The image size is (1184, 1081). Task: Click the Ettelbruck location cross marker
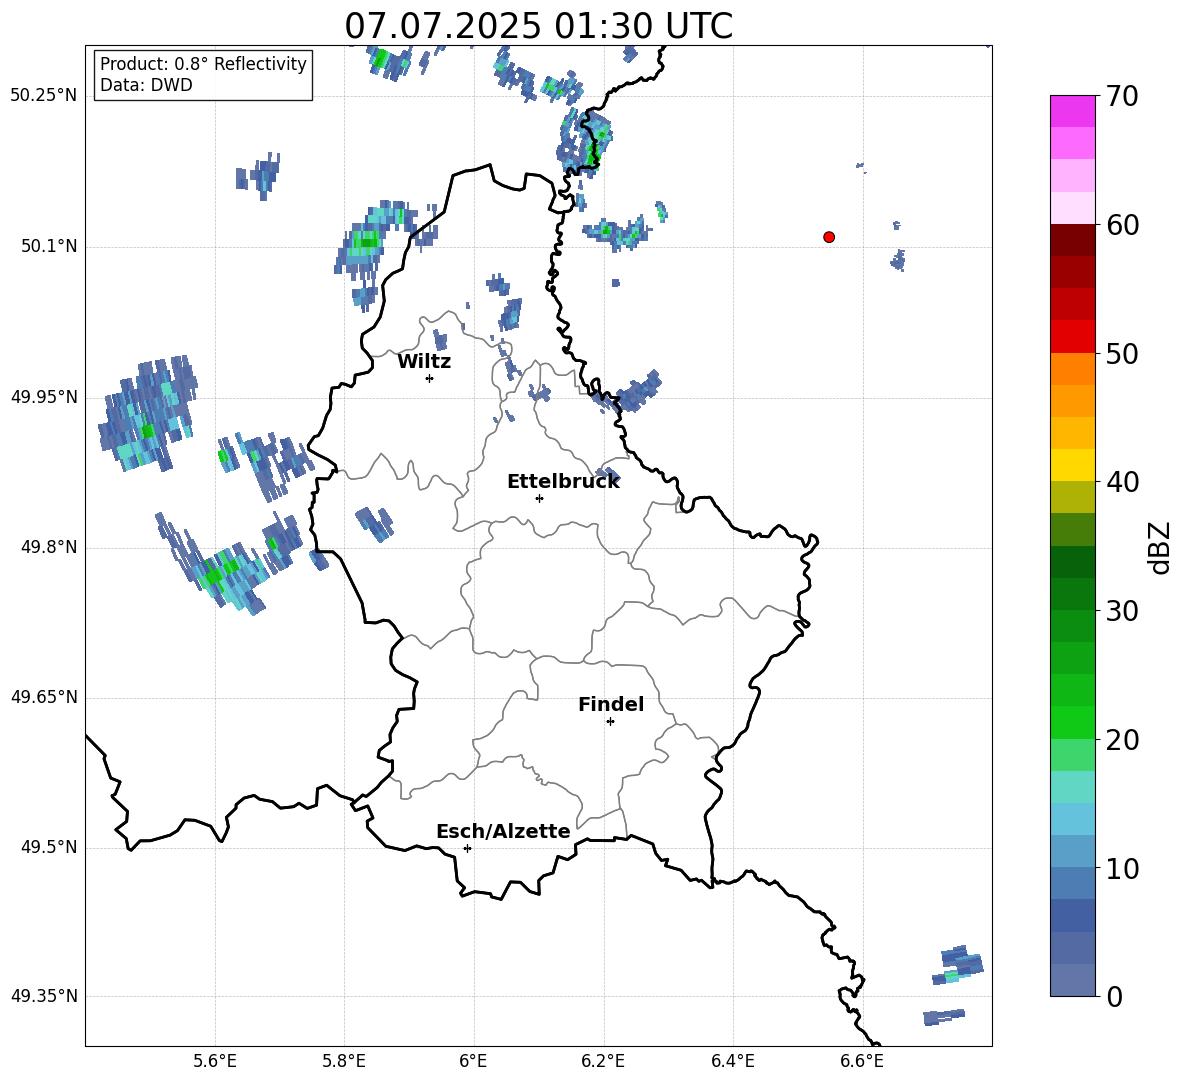pos(539,498)
